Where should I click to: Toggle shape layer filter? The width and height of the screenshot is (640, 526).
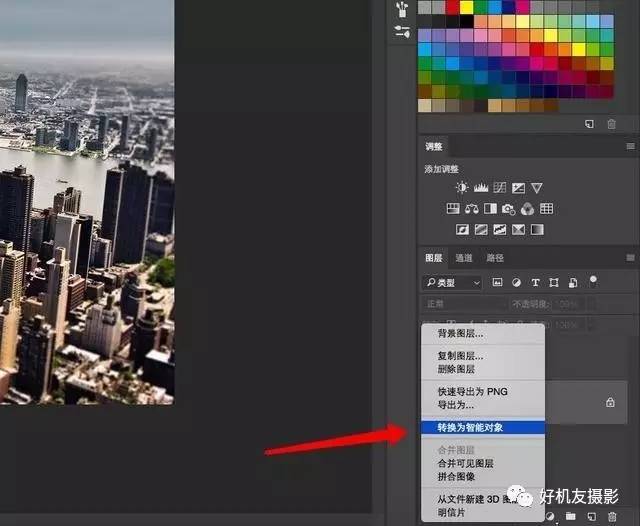click(x=554, y=282)
